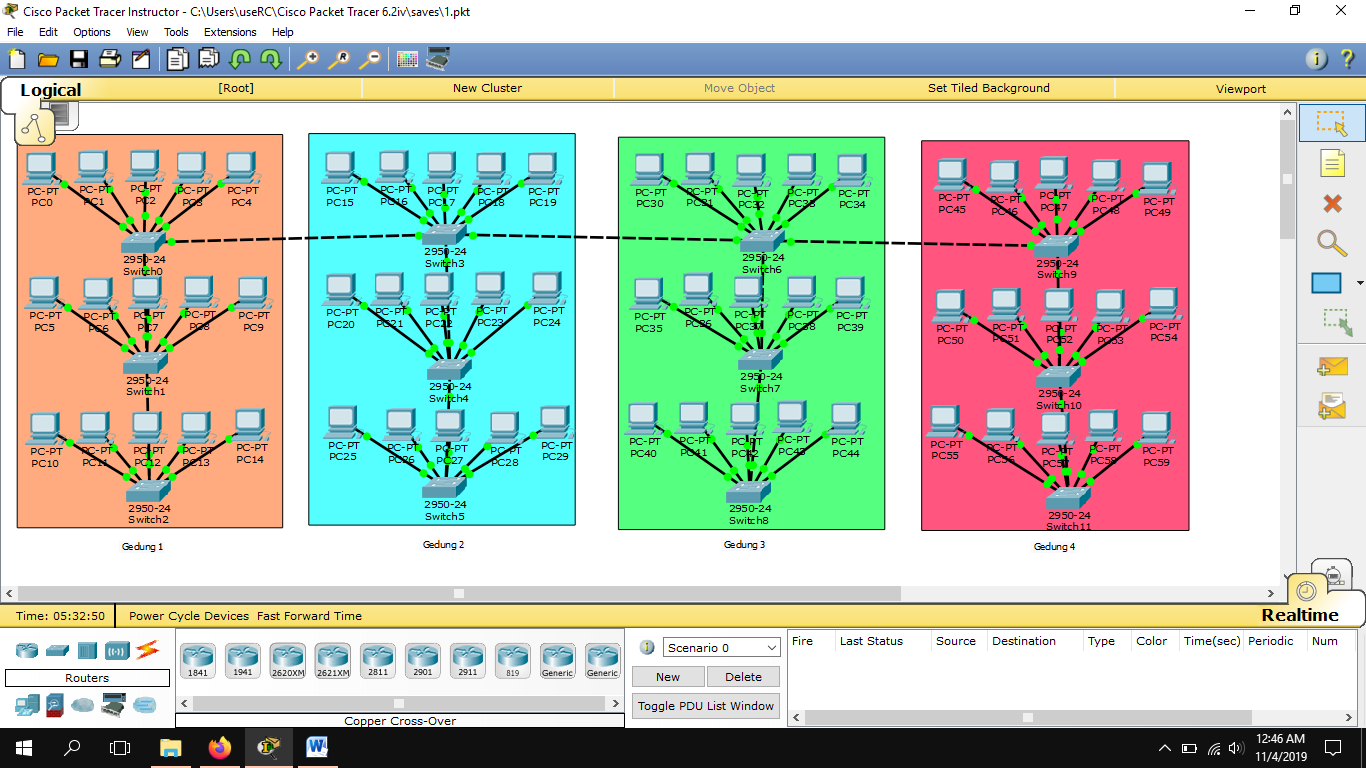Open the Drawing Palette icon
The image size is (1366, 768).
click(407, 59)
